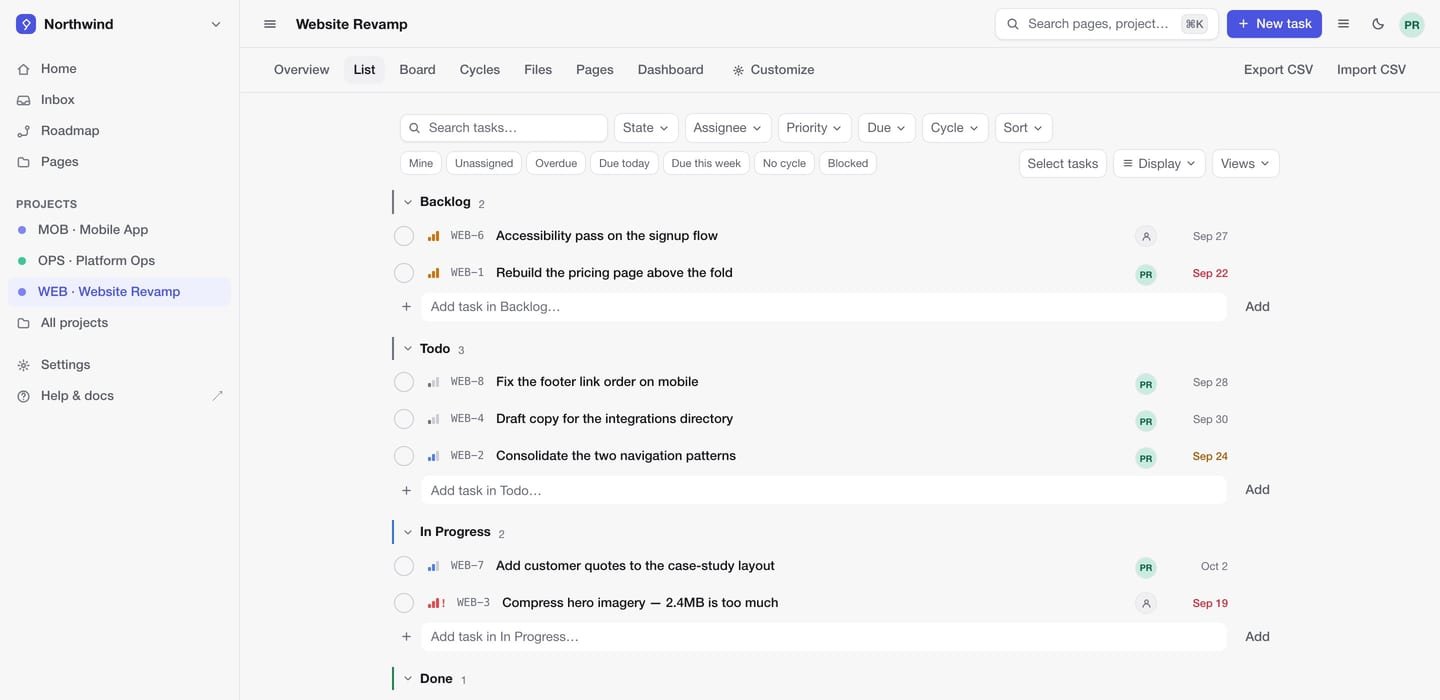The height and width of the screenshot is (700, 1440).
Task: Click Import CSV
Action: pos(1371,70)
